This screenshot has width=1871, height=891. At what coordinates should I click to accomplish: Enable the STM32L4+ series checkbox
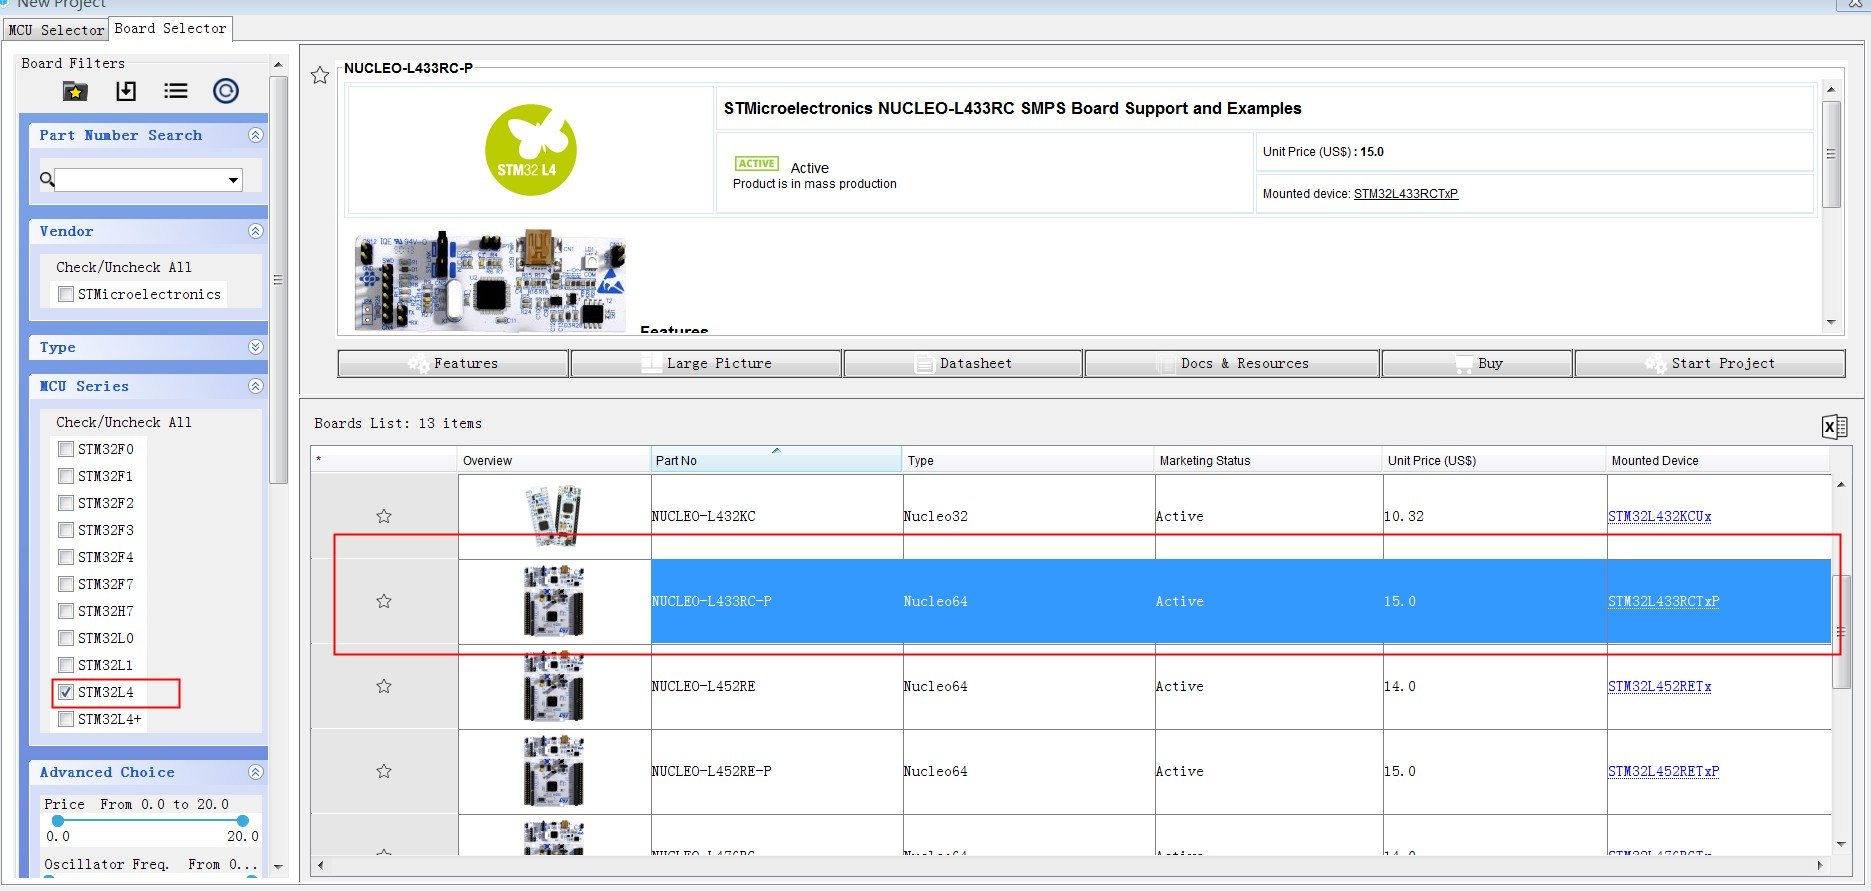tap(66, 719)
